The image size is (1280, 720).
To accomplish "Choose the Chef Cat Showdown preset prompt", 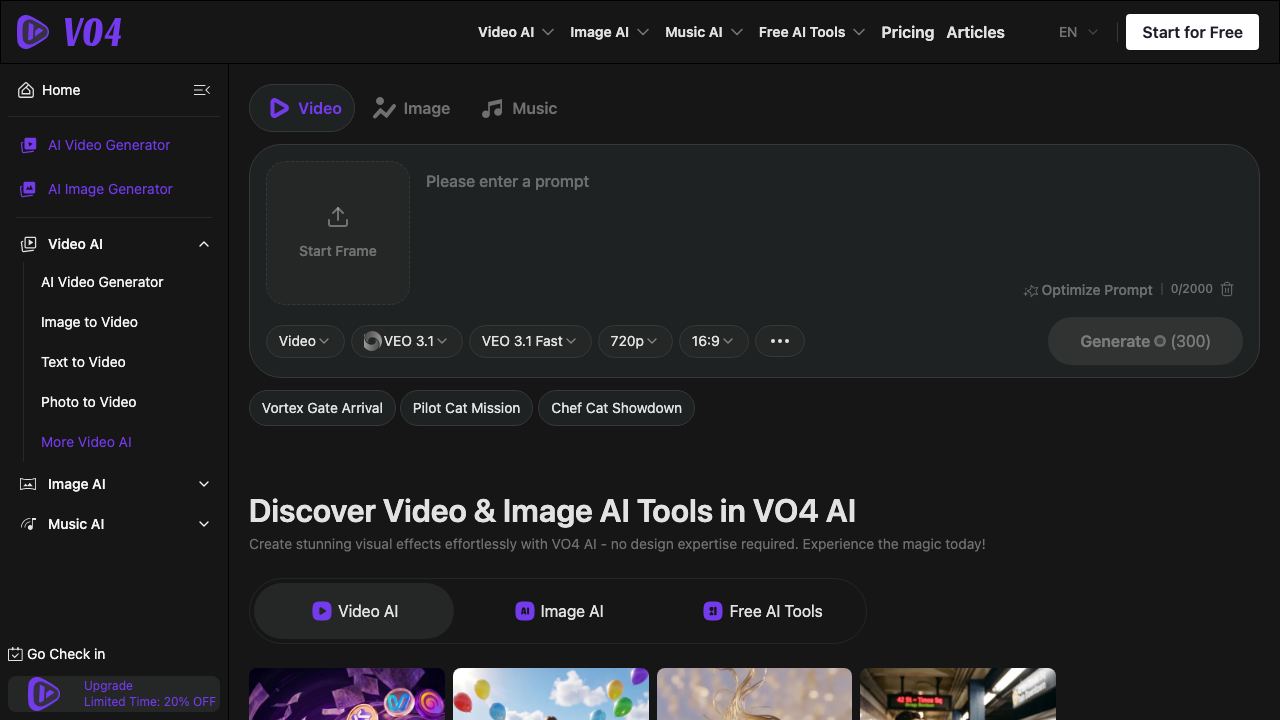I will [616, 408].
